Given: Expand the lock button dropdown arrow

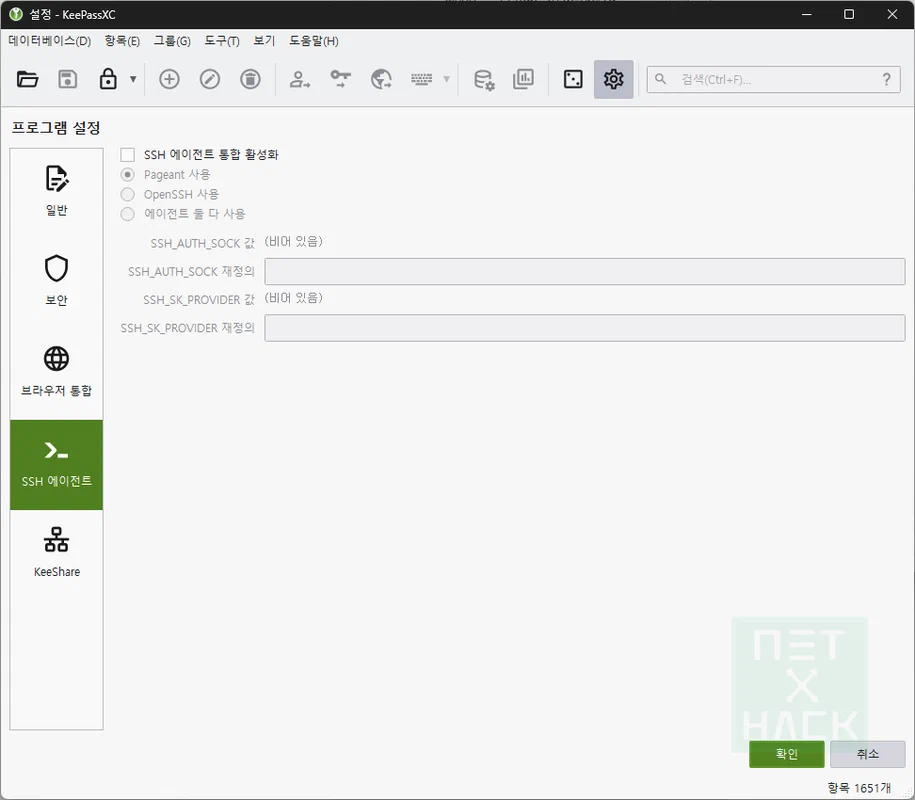Looking at the screenshot, I should [133, 79].
